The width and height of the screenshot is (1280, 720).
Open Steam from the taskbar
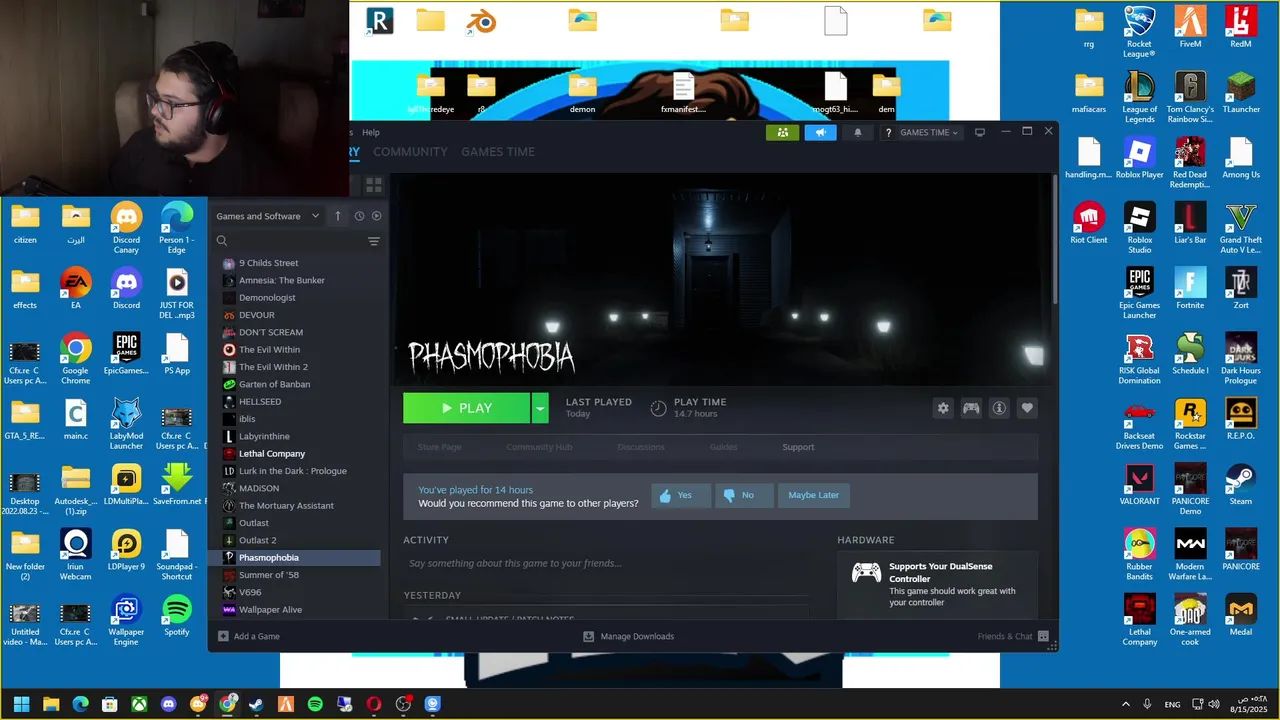click(256, 705)
